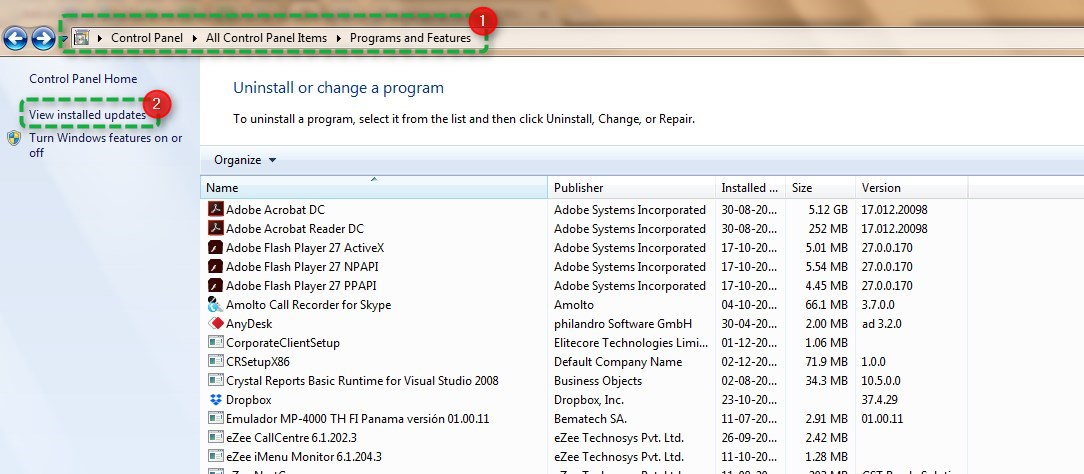Click the shield icon beside Windows features
Image resolution: width=1084 pixels, height=474 pixels.
coord(14,138)
